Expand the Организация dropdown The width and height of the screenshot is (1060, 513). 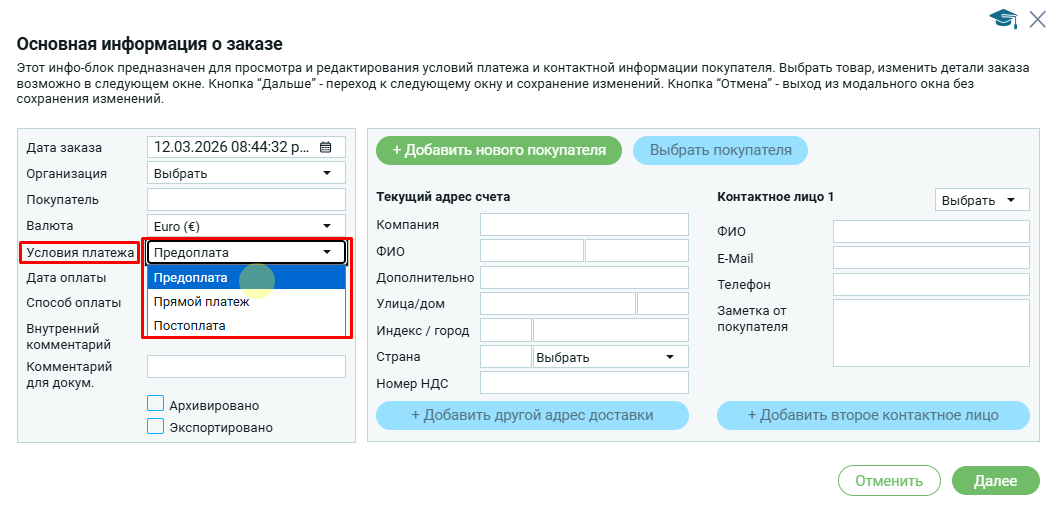[x=246, y=173]
